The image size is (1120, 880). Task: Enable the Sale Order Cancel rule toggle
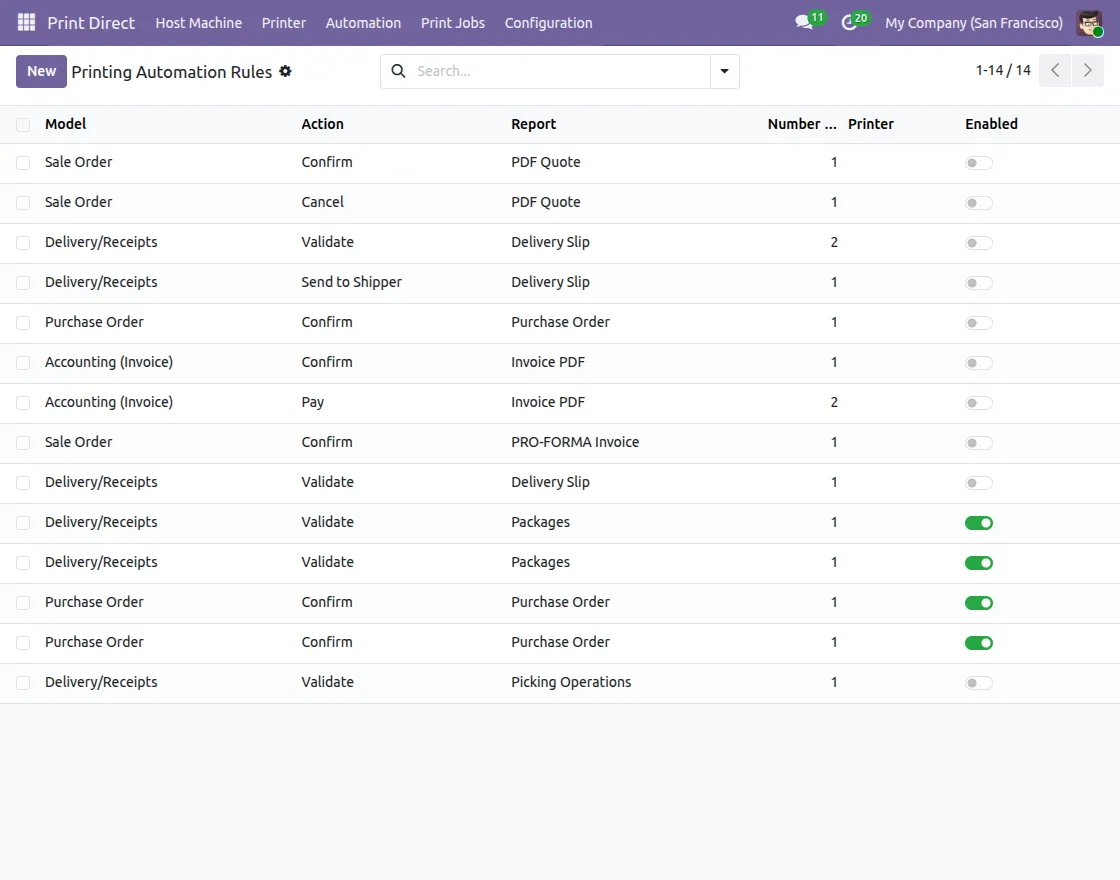click(978, 203)
